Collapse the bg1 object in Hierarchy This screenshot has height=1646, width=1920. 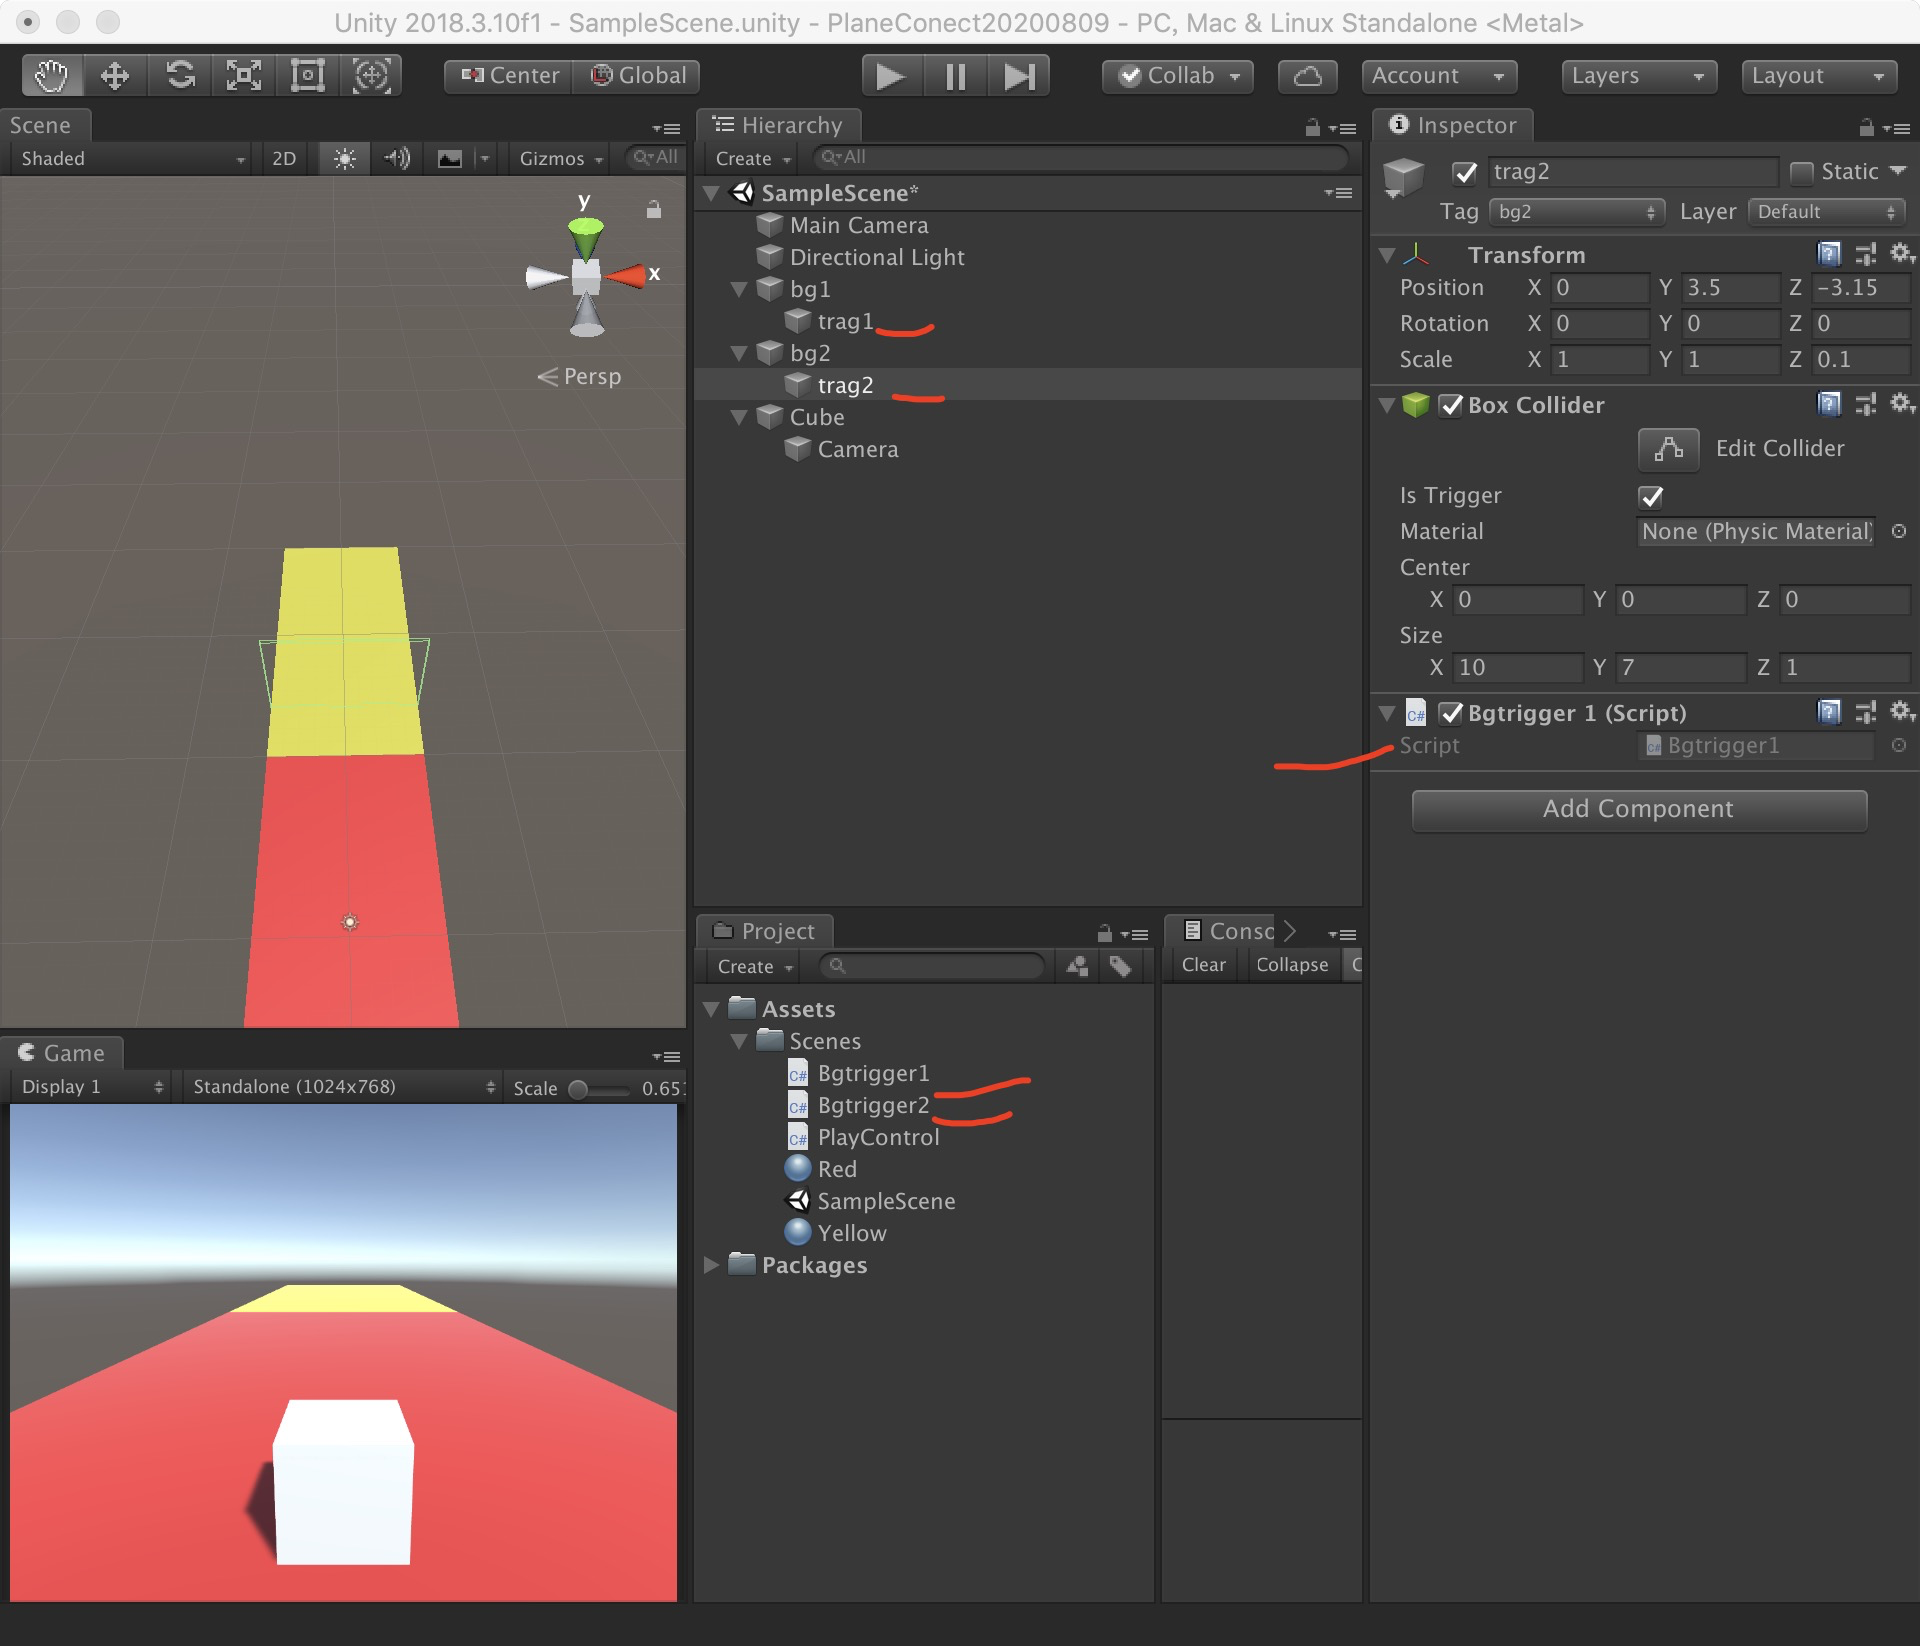click(739, 290)
